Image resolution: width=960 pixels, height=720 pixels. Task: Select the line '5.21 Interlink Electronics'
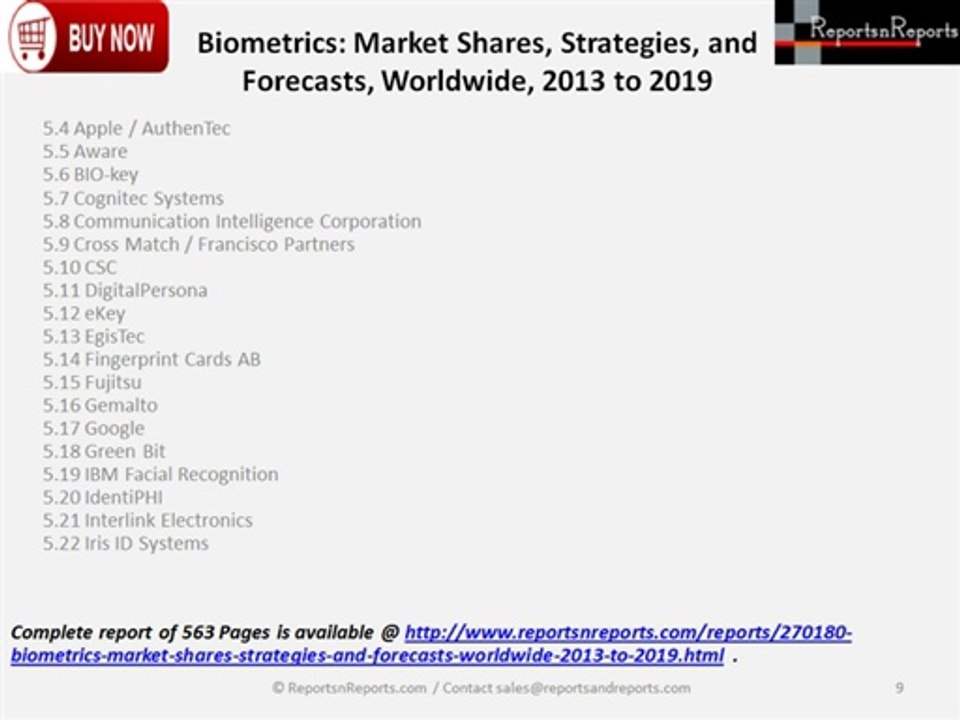148,520
